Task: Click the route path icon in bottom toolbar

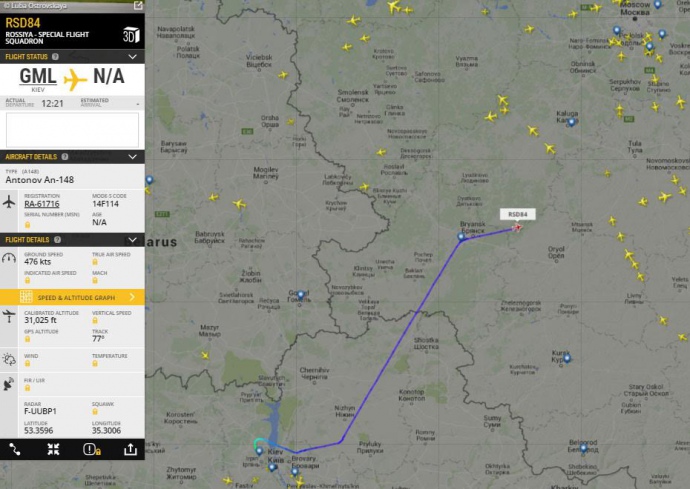Action: coord(15,449)
